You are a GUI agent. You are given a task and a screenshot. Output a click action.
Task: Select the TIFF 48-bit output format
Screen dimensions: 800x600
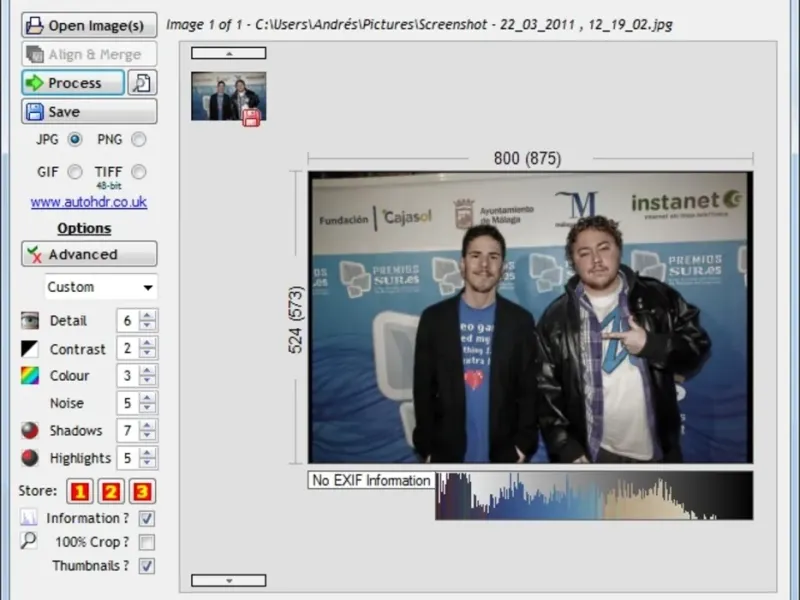tap(138, 172)
